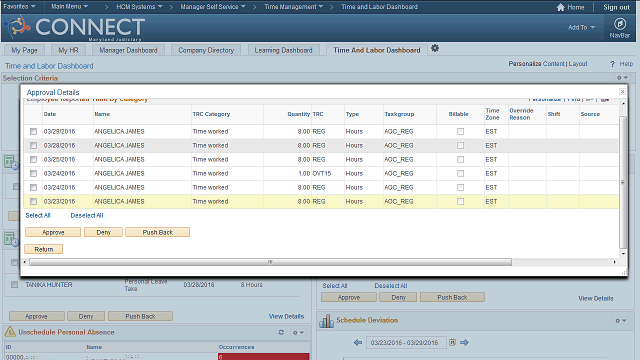Expand the Main Menu dropdown
This screenshot has height=360, width=640.
pyautogui.click(x=69, y=7)
